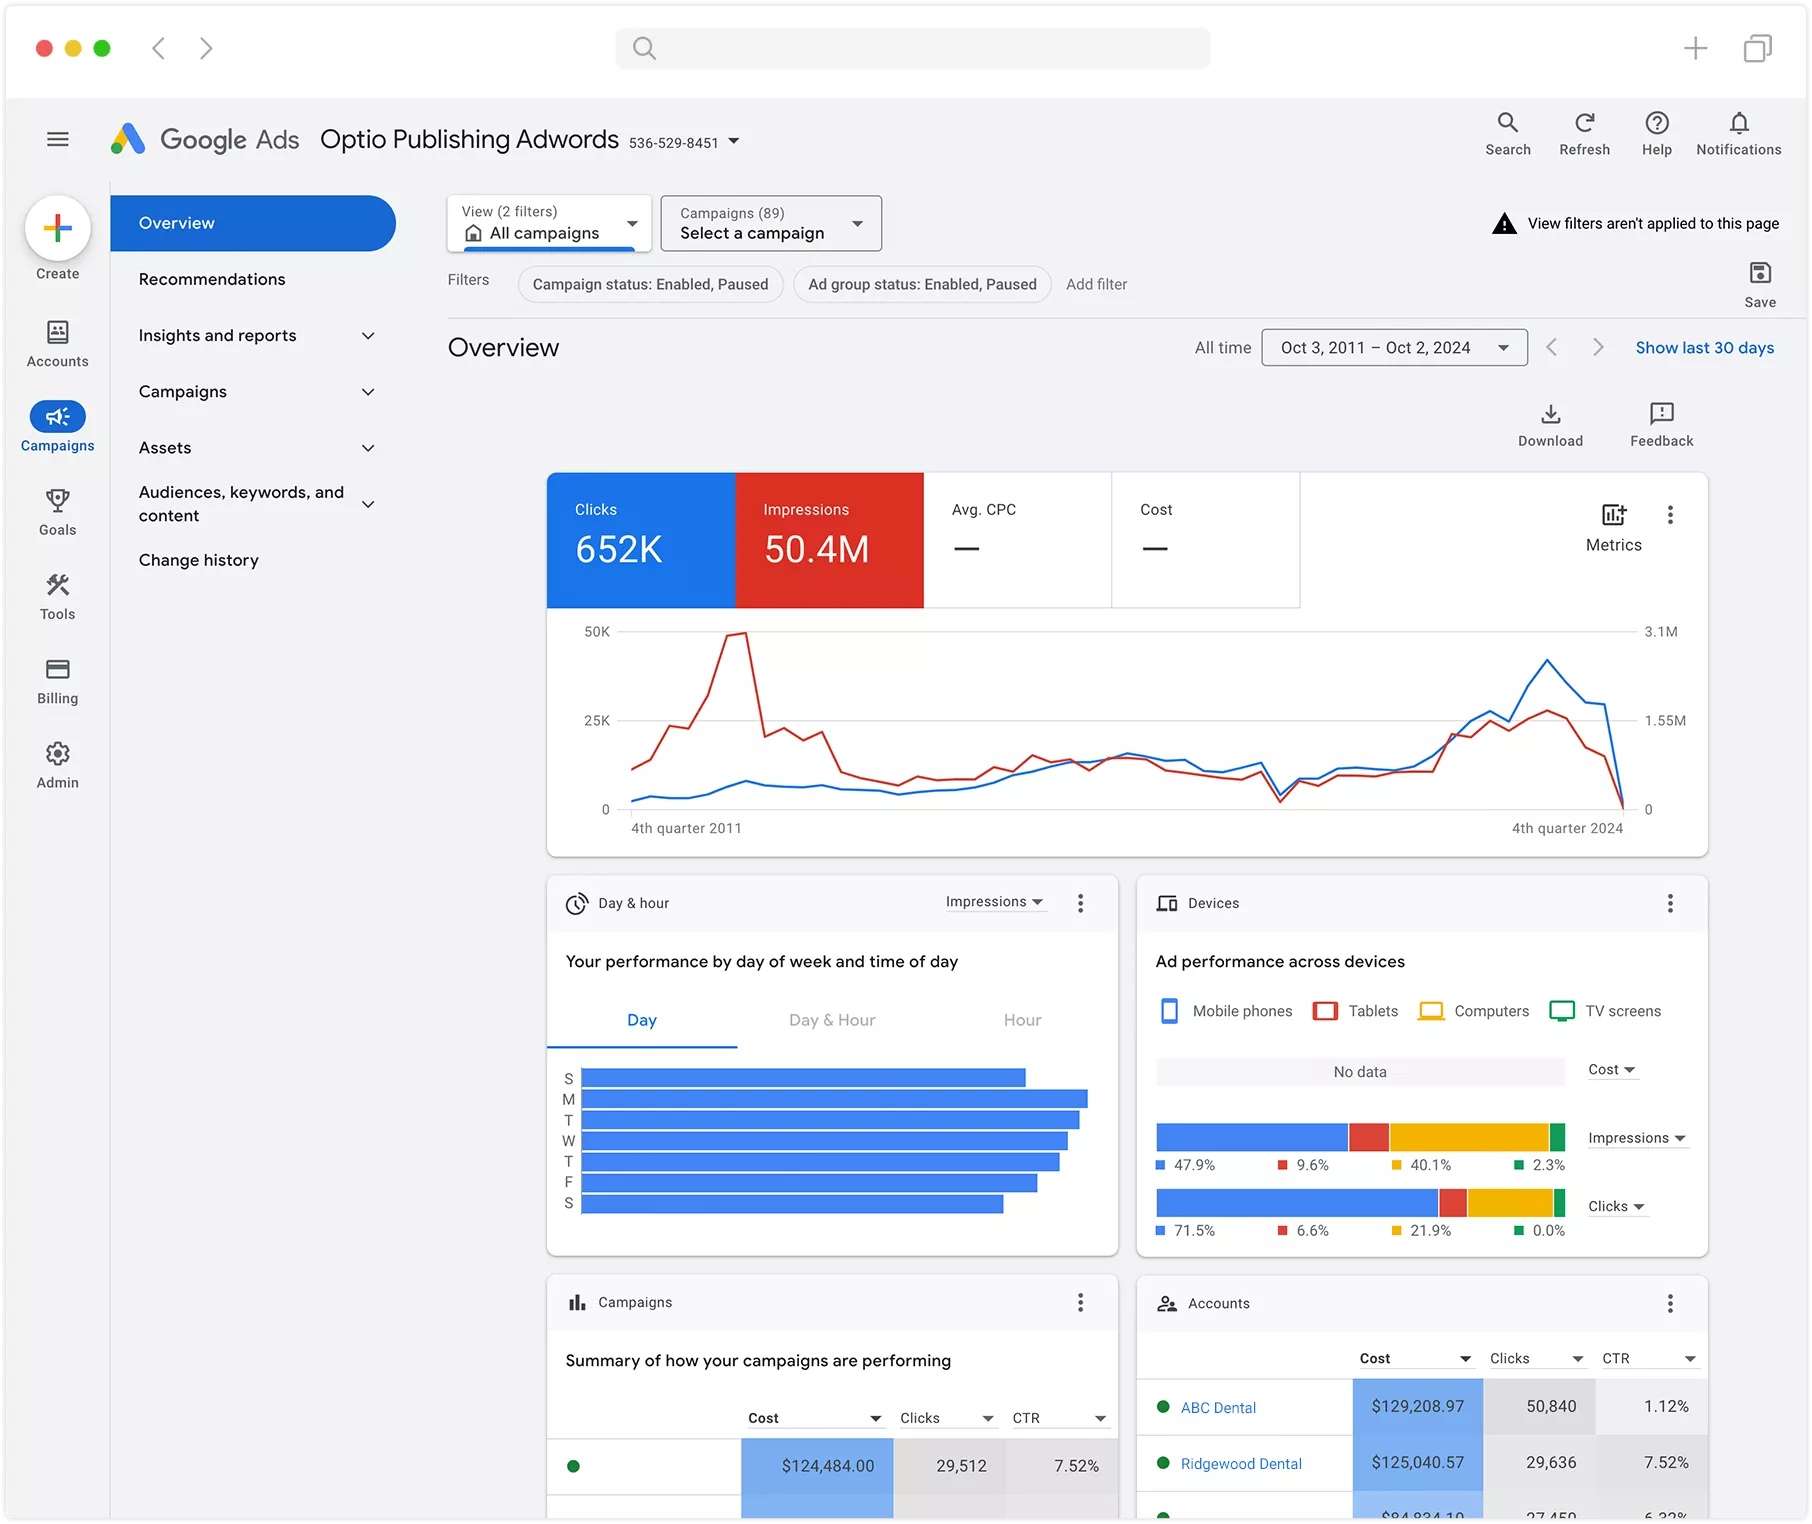
Task: Toggle the Clicks metric tile
Action: [640, 540]
